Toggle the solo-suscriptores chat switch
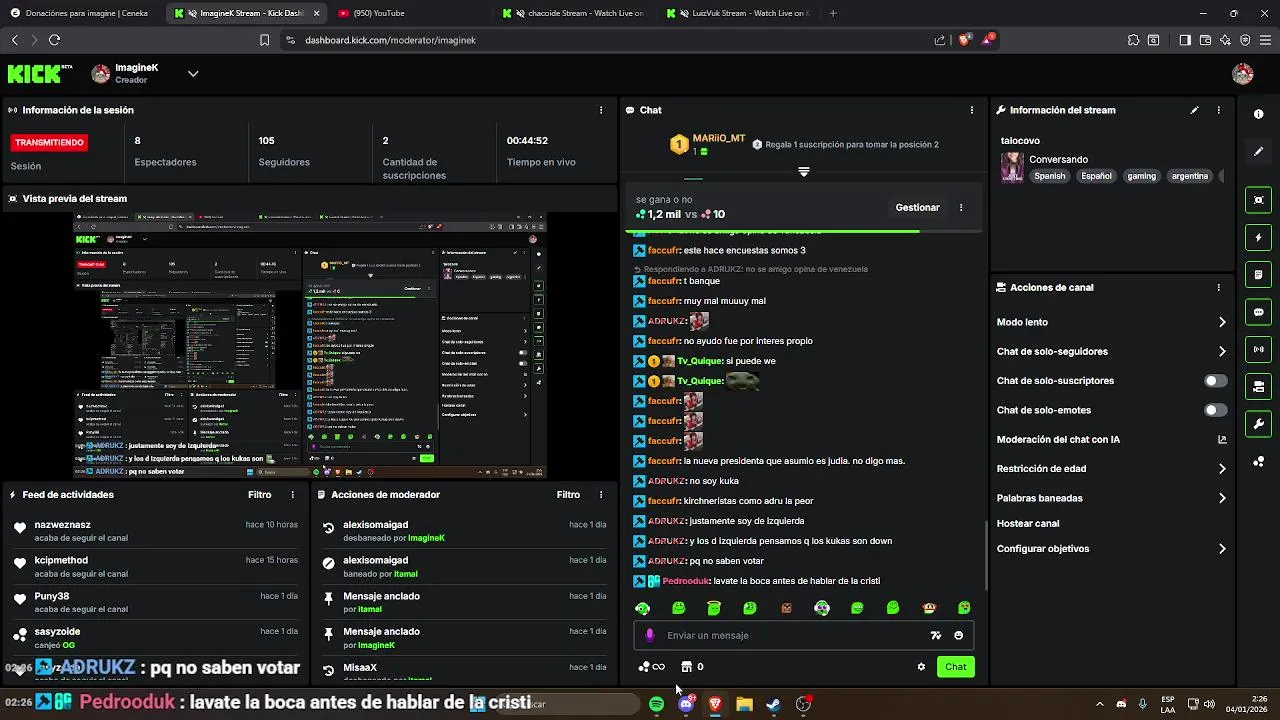 [1215, 381]
